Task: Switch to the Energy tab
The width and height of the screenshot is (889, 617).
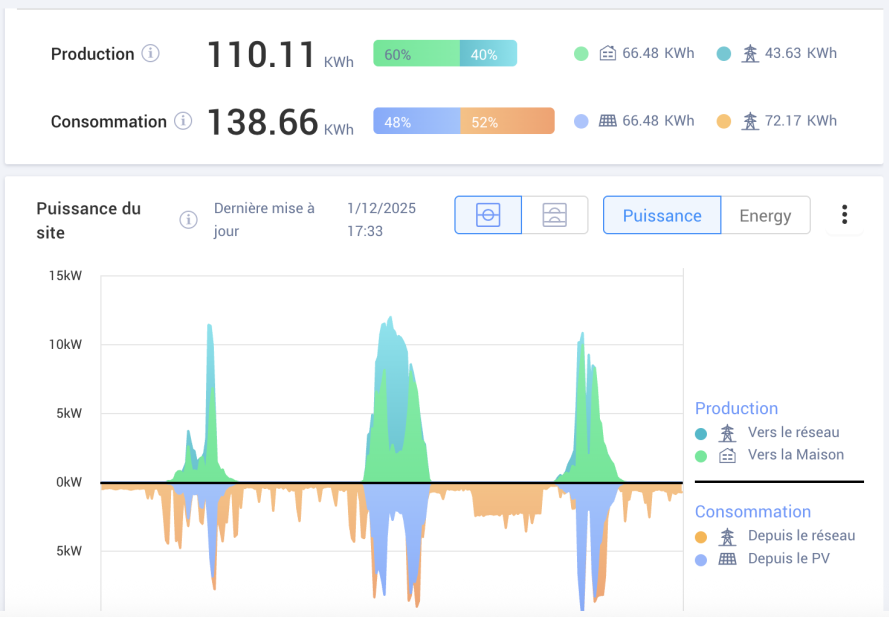Action: click(x=765, y=215)
